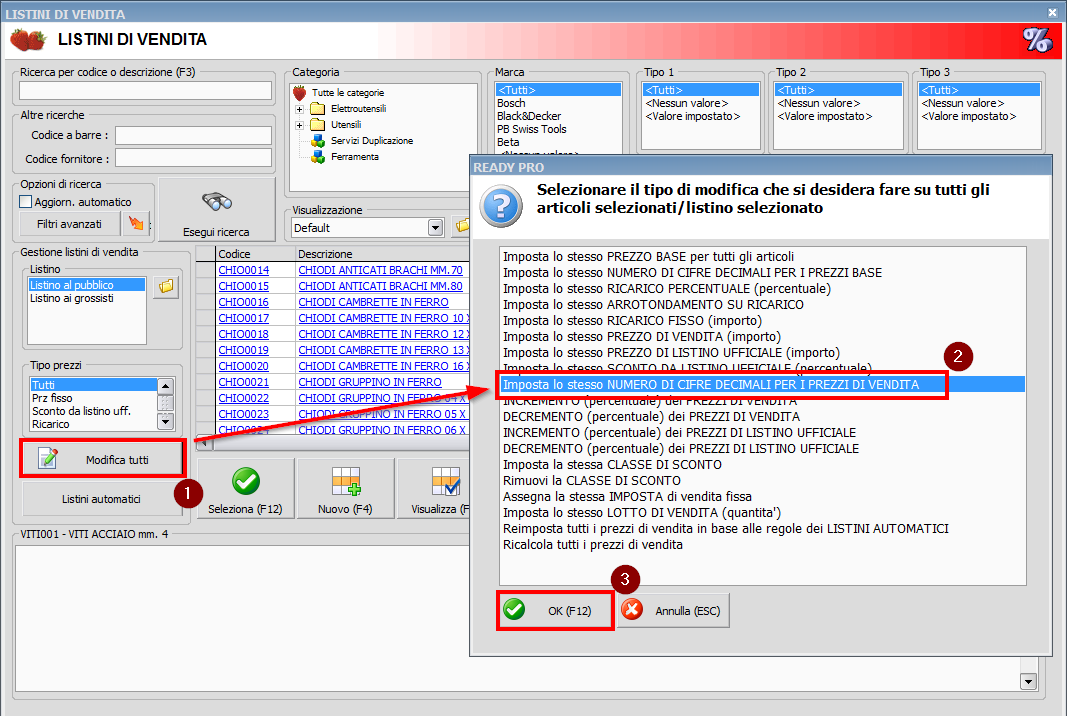Open article link CHIO0019
This screenshot has height=716, width=1067.
click(244, 350)
